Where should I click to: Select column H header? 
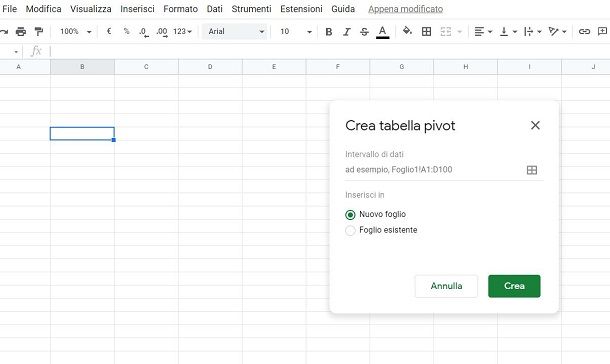pos(466,67)
